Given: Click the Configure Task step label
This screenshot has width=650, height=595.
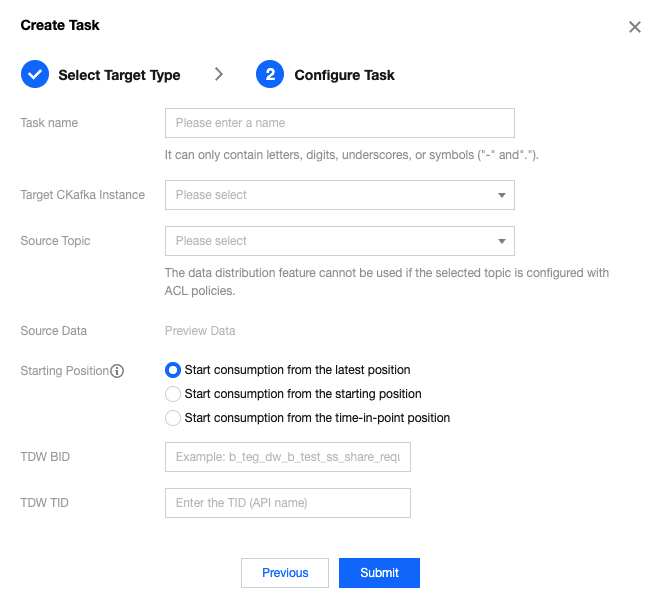Looking at the screenshot, I should 344,75.
